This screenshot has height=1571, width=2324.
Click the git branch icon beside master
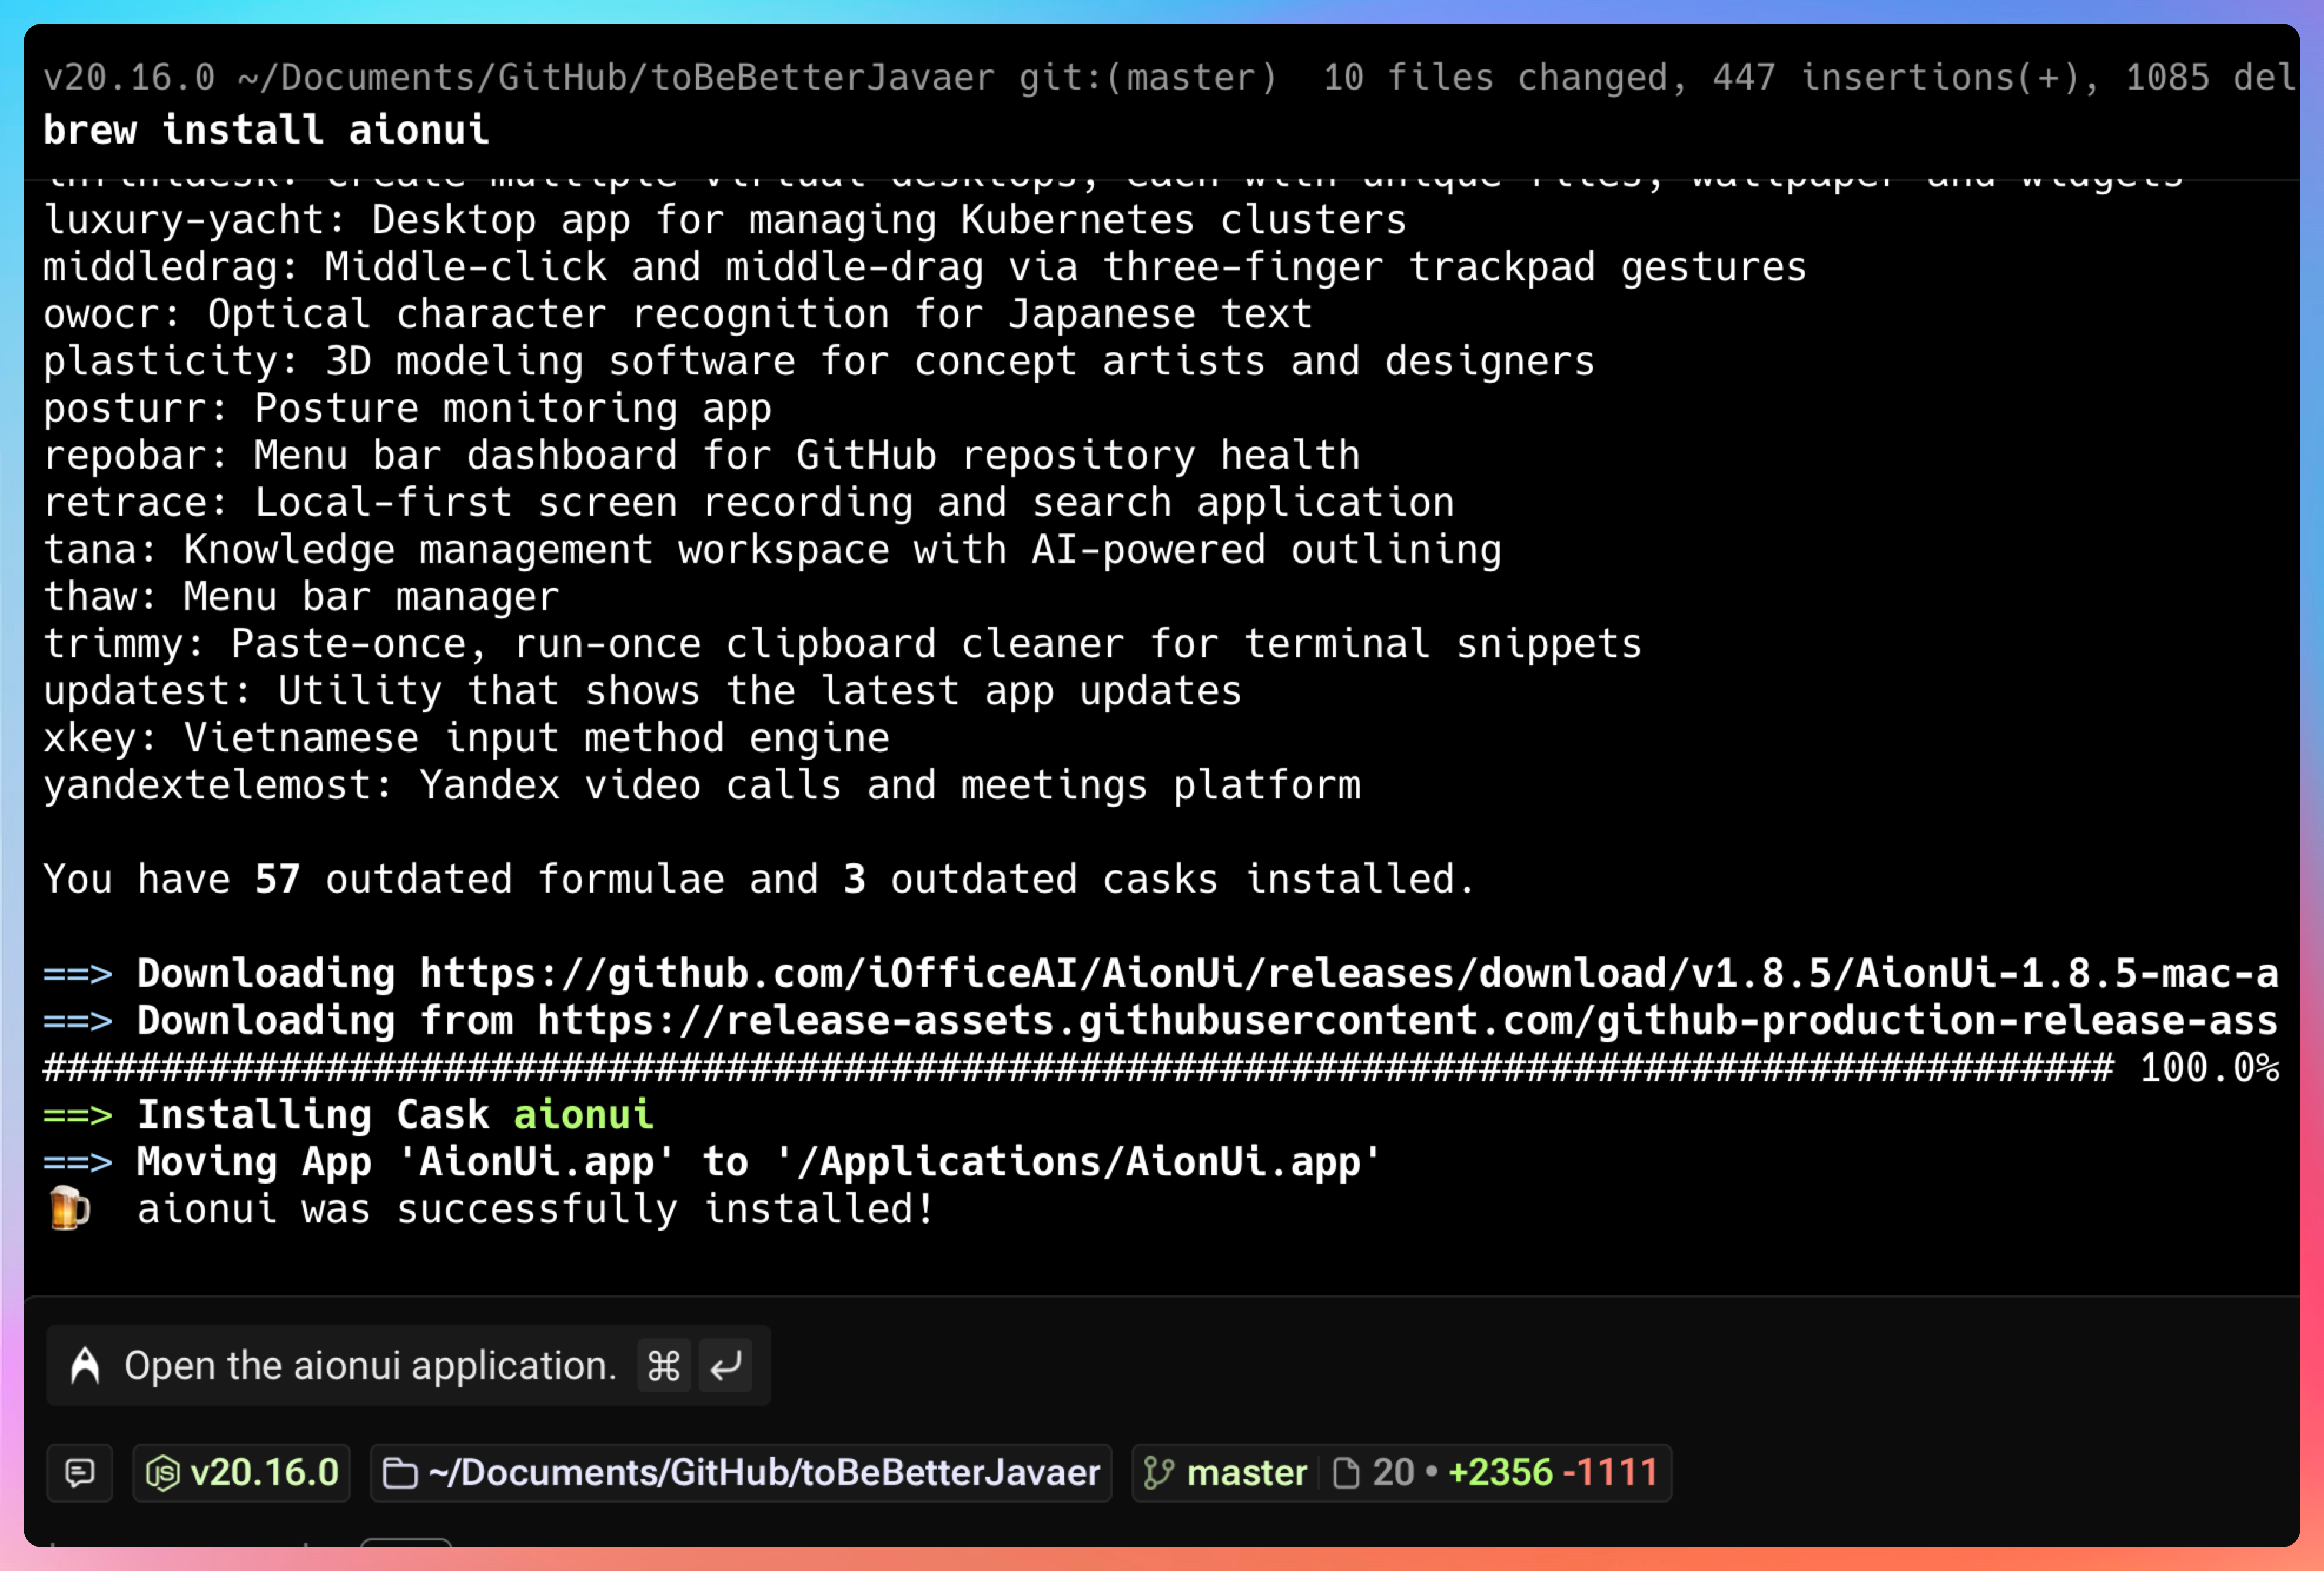coord(1158,1473)
